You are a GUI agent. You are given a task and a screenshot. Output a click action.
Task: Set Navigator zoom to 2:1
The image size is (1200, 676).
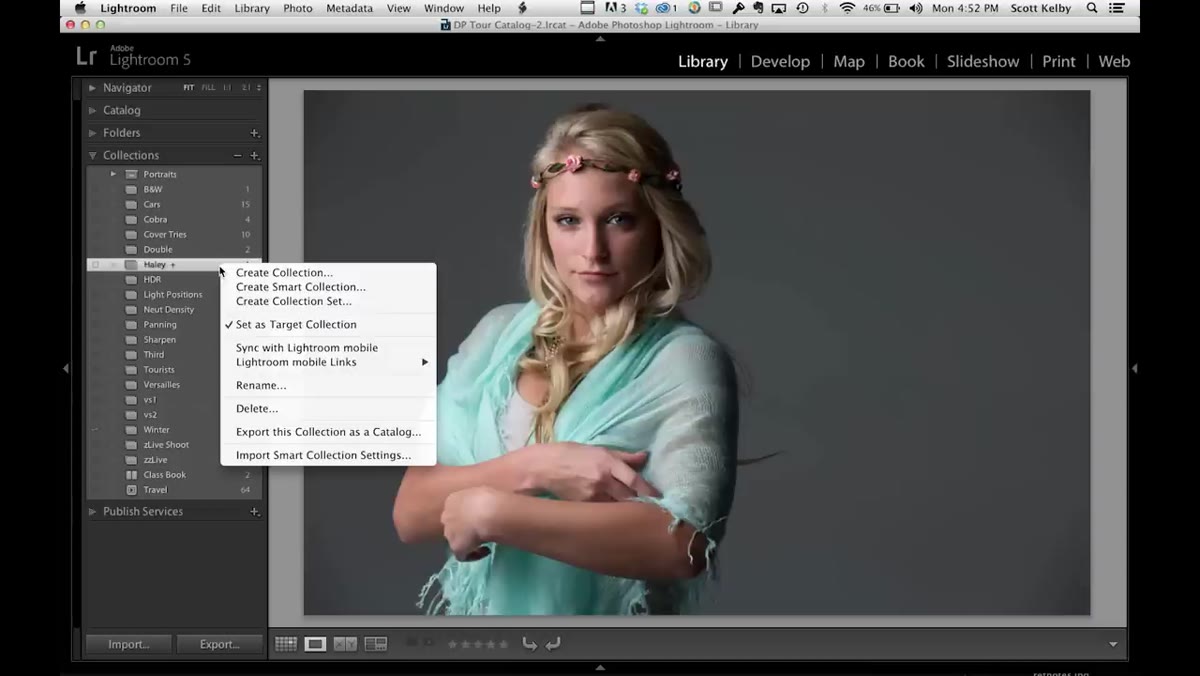246,88
